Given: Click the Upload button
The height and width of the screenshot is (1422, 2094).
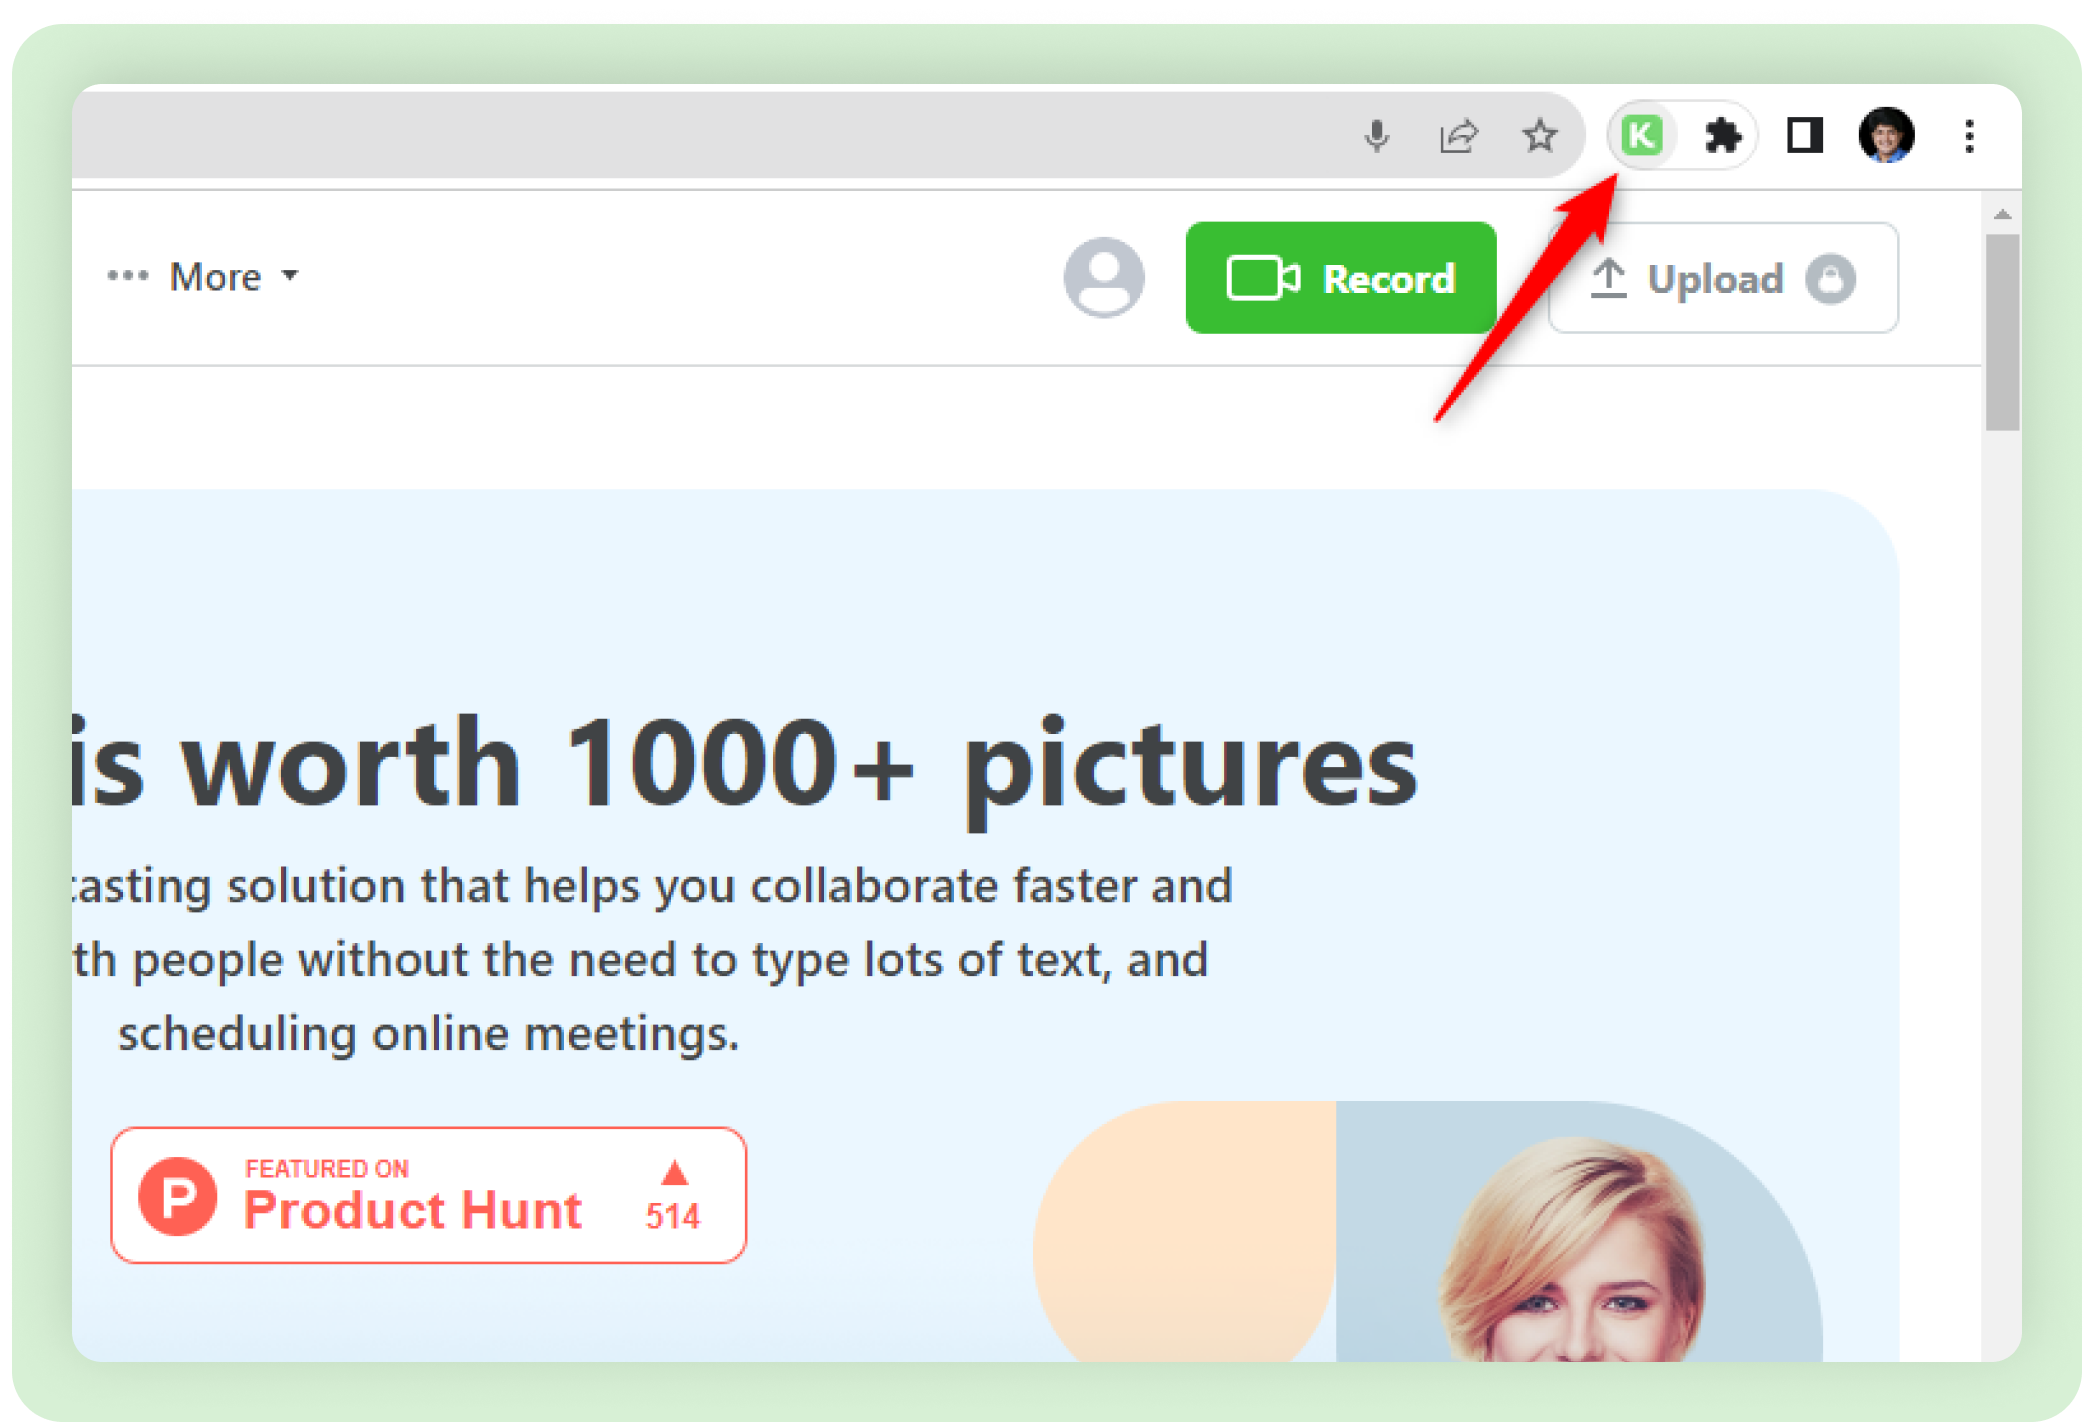Looking at the screenshot, I should [x=1723, y=278].
